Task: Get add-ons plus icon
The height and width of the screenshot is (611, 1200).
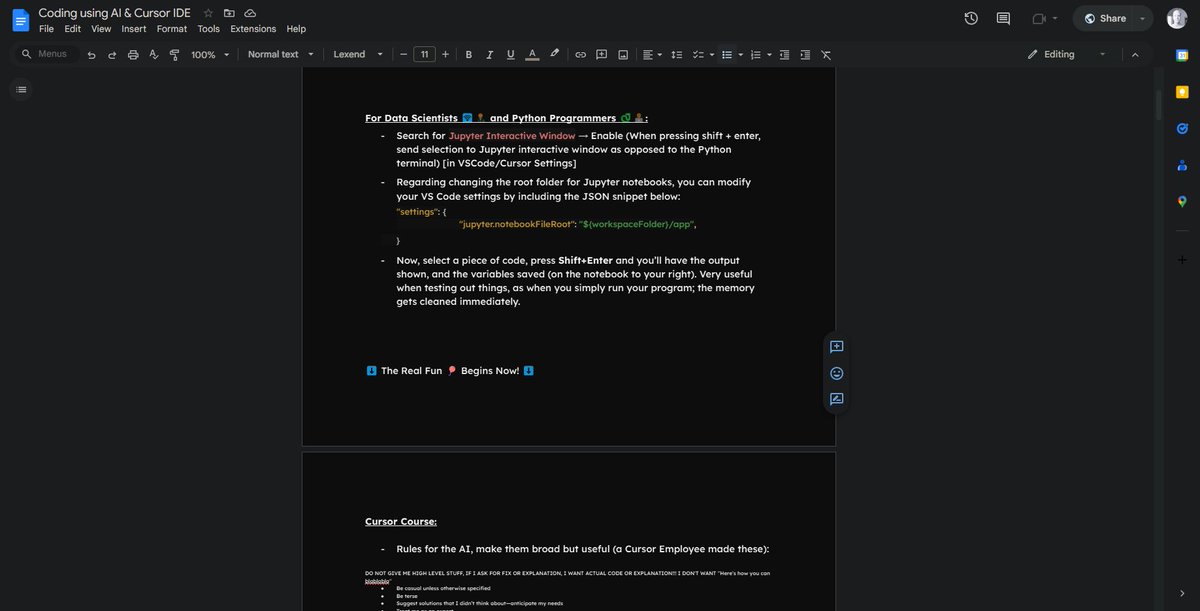Action: 1182,260
